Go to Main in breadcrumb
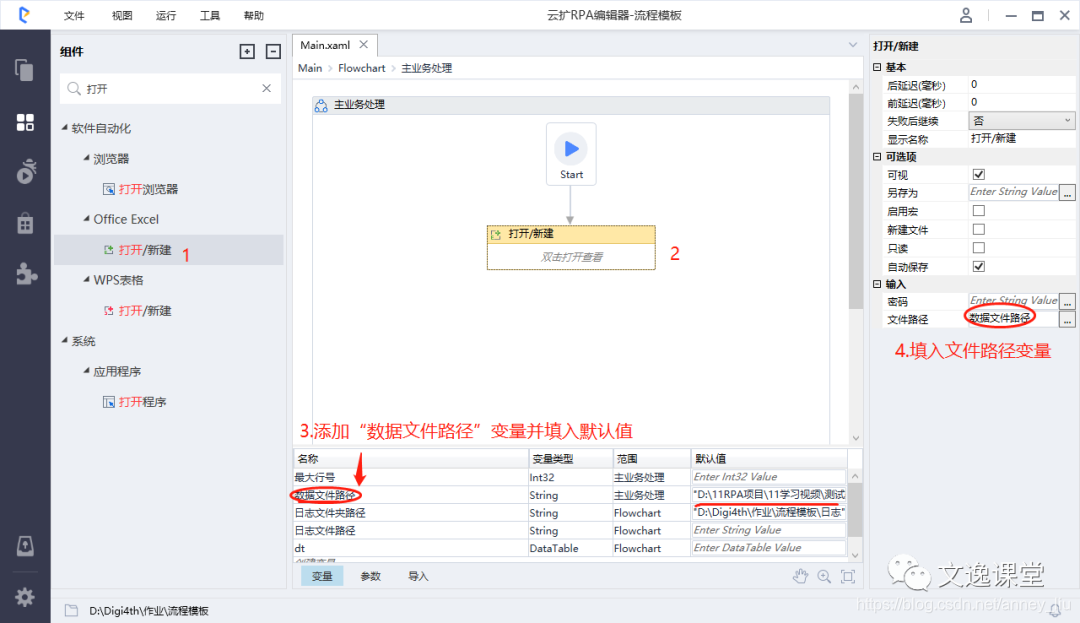Screen dimensions: 1080x623 310,68
